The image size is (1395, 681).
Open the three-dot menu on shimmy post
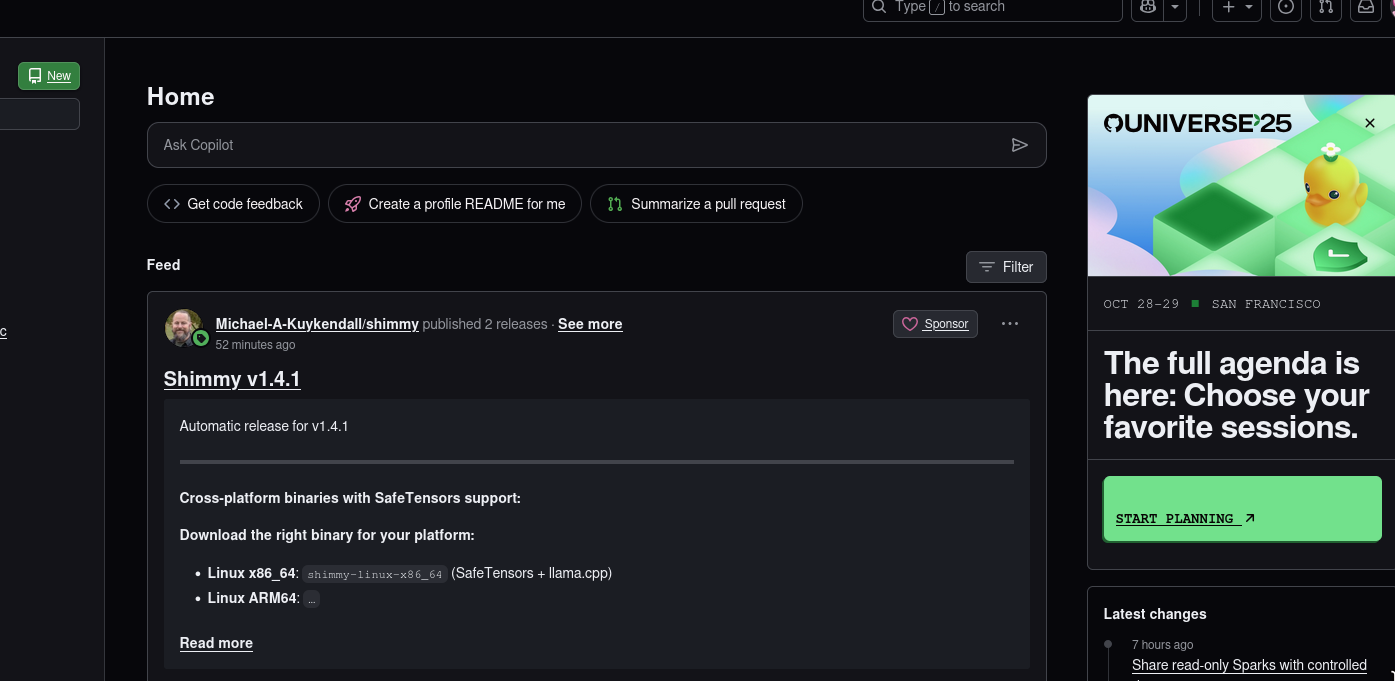(x=1010, y=324)
